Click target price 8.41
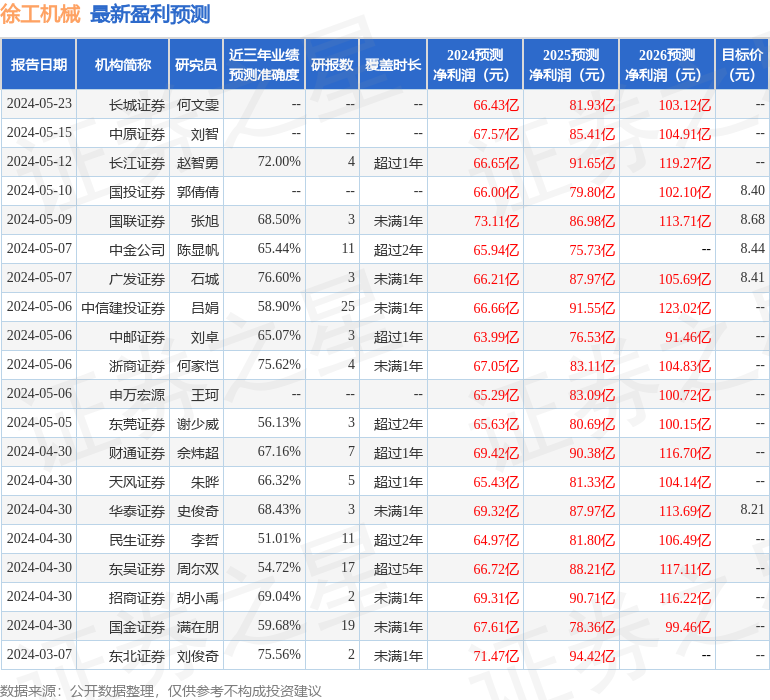The width and height of the screenshot is (770, 700). click(752, 278)
